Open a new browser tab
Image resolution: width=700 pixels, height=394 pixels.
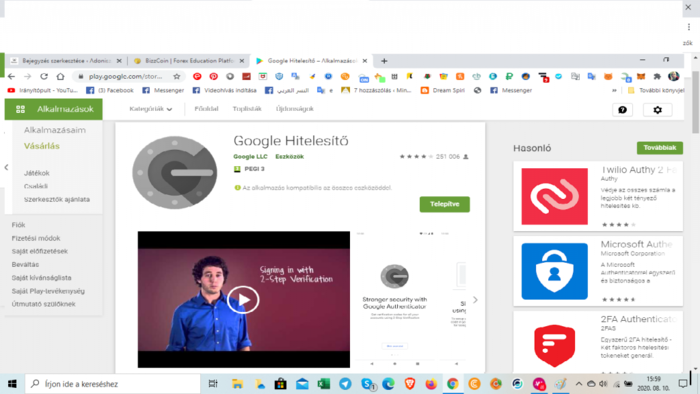pos(384,61)
